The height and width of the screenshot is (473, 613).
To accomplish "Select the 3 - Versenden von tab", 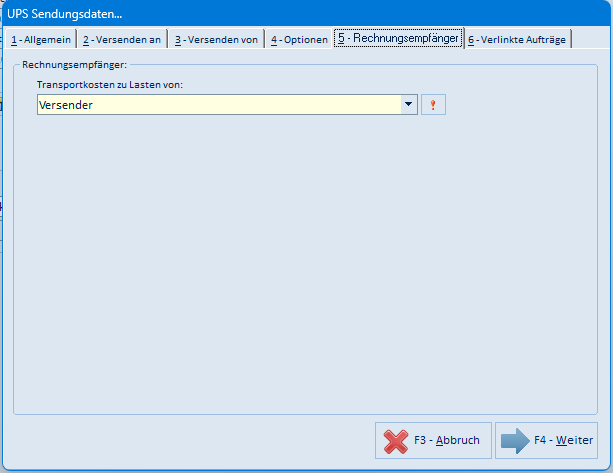I will coord(216,39).
